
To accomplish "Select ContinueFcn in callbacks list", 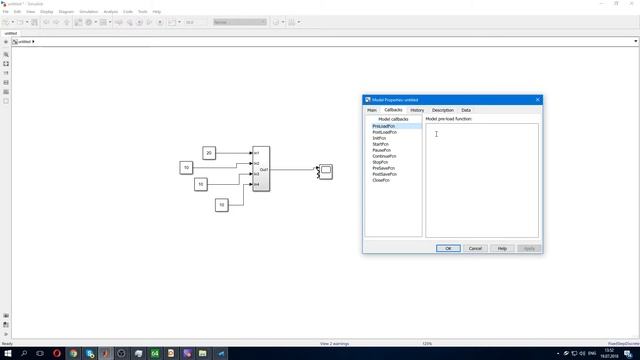I will click(384, 156).
